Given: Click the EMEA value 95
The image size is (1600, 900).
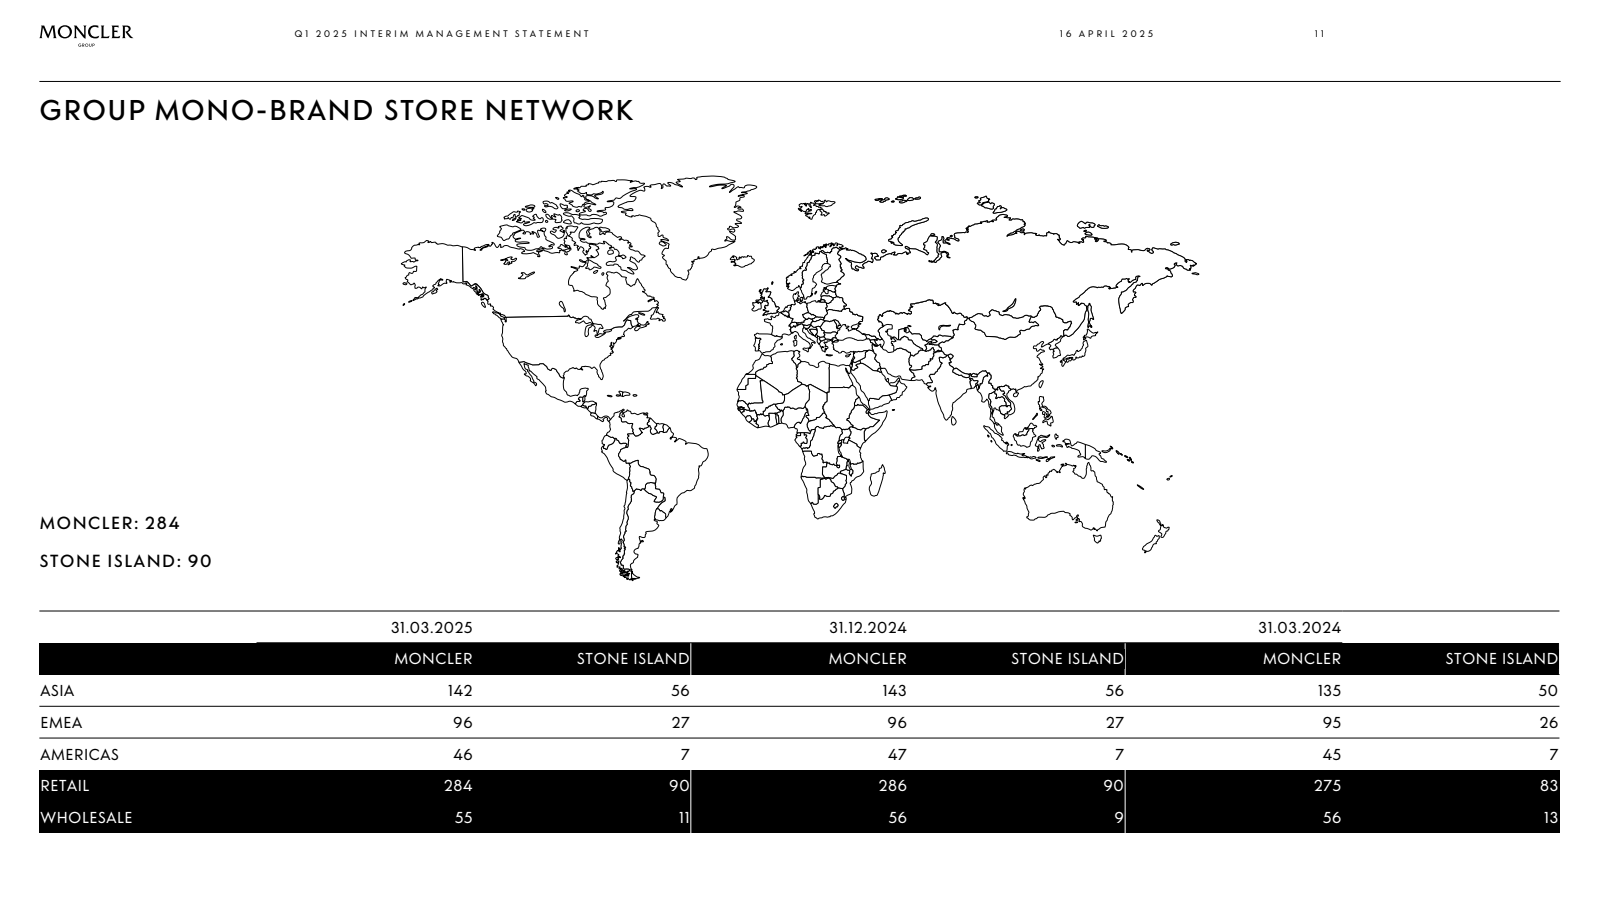Looking at the screenshot, I should 1332,723.
